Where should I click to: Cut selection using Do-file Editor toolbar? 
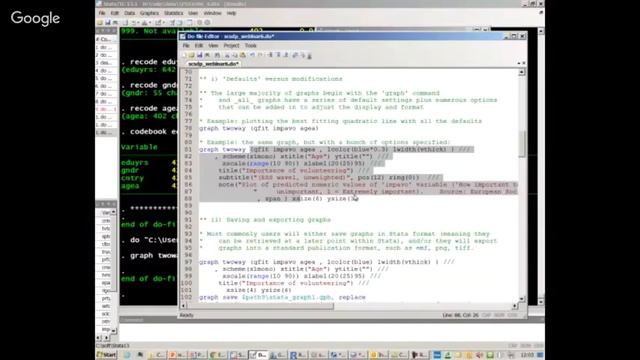pos(227,55)
